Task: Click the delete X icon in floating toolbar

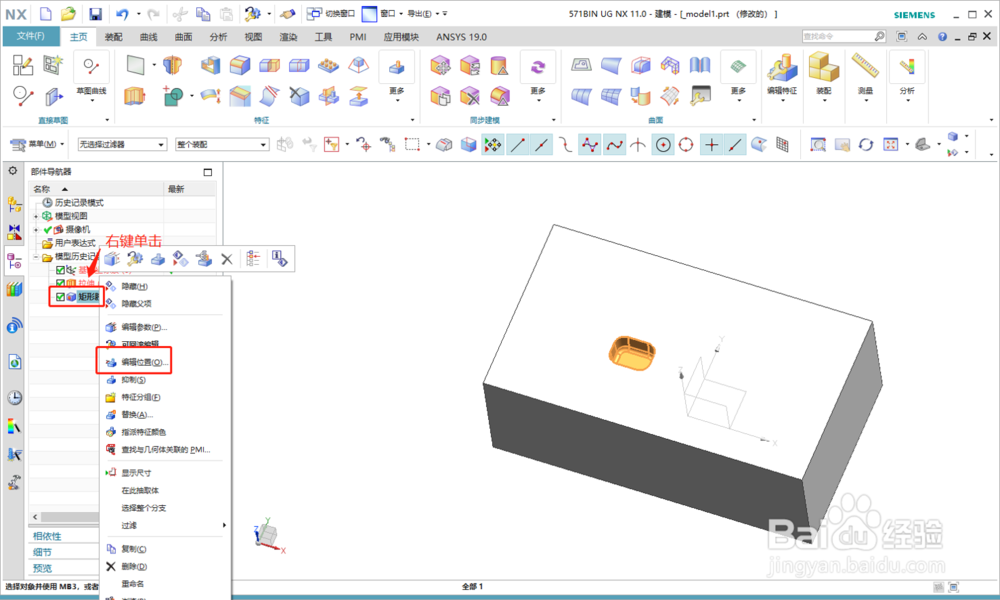Action: 227,259
